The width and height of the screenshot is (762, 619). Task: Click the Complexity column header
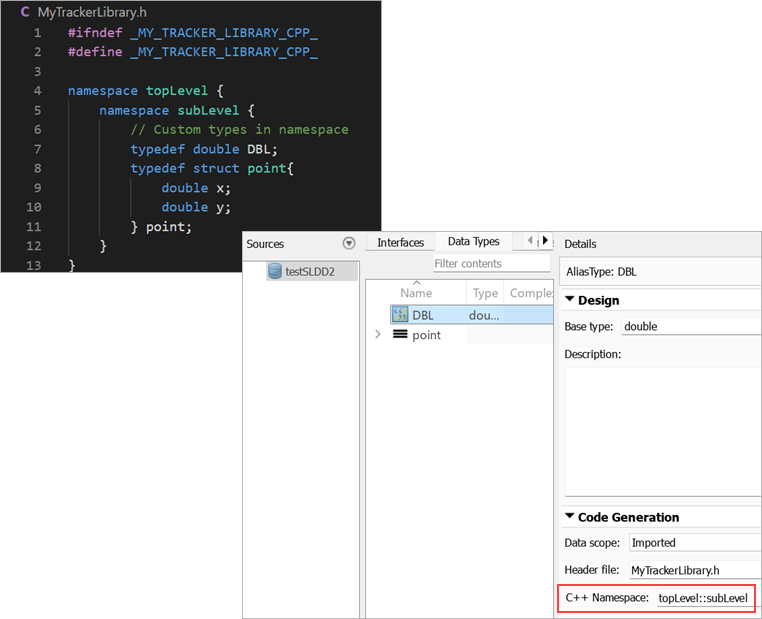coord(529,293)
